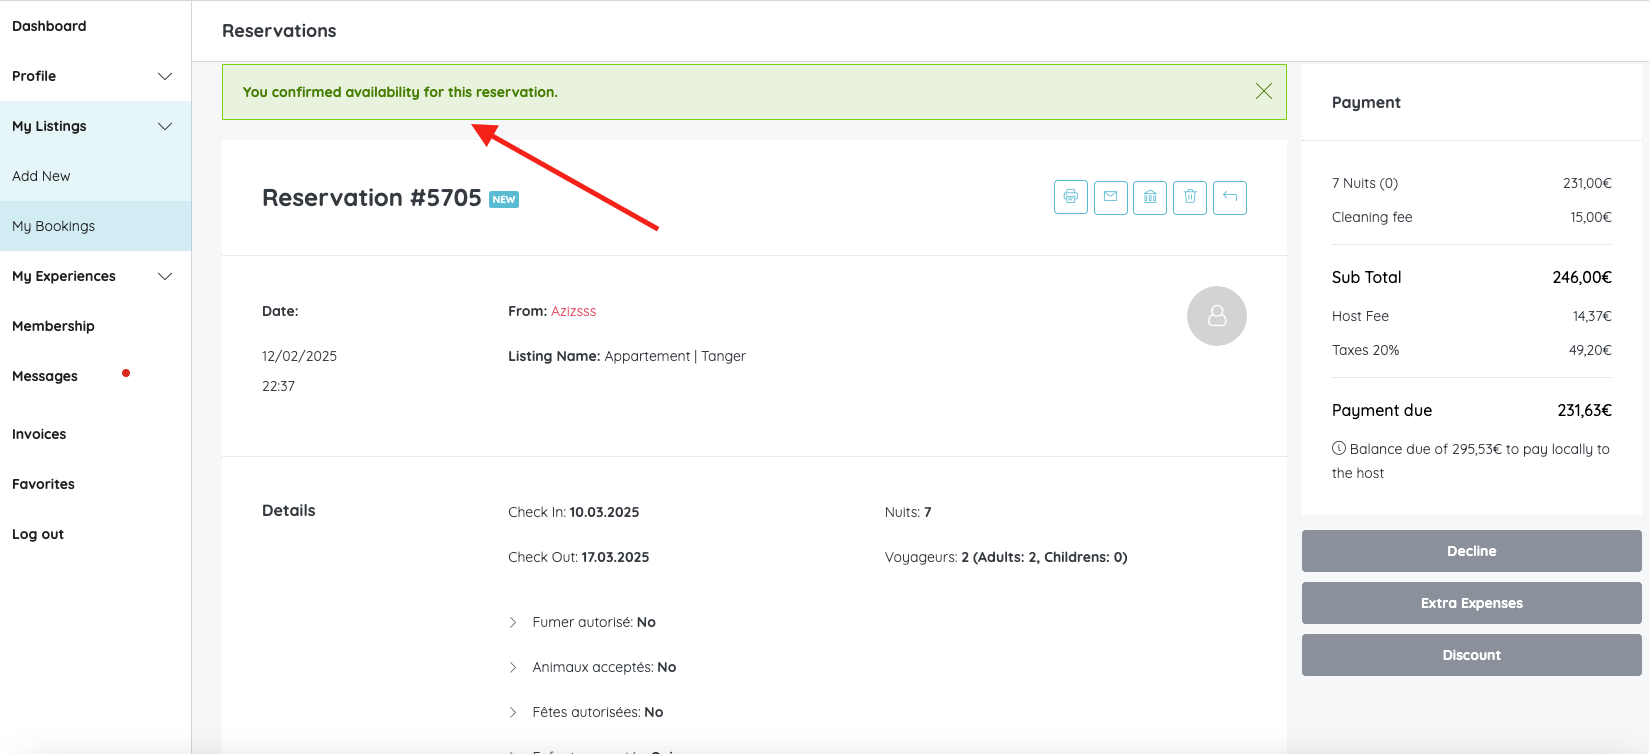
Task: Dismiss the availability confirmation banner
Action: click(x=1264, y=91)
